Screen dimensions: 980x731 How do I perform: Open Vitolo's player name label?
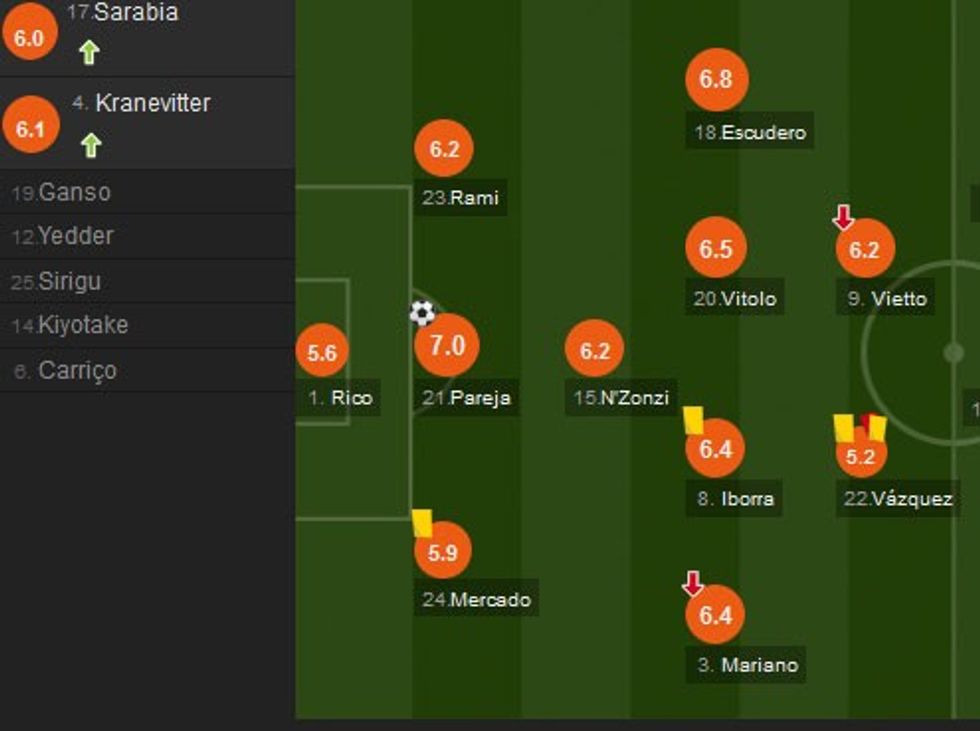[736, 299]
